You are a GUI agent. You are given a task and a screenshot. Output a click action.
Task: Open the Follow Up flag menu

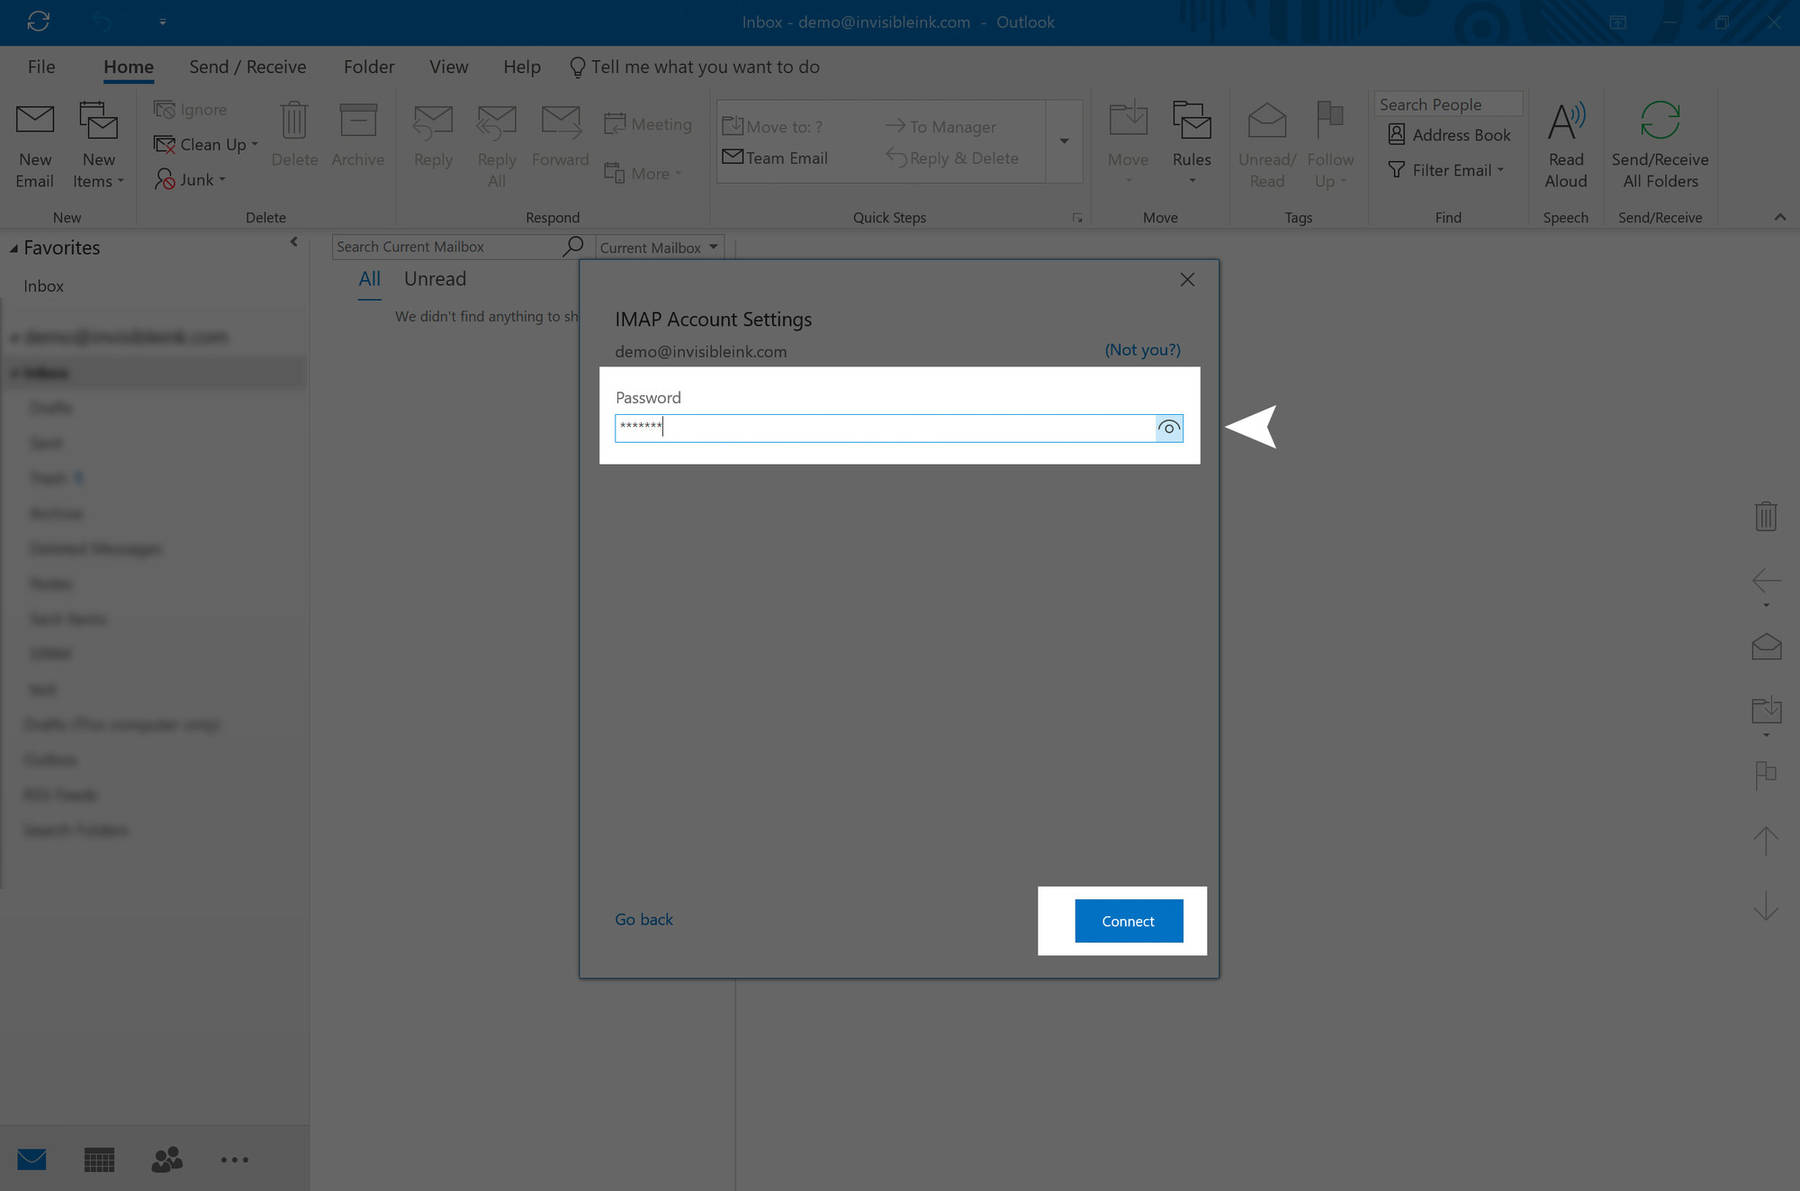pyautogui.click(x=1330, y=145)
